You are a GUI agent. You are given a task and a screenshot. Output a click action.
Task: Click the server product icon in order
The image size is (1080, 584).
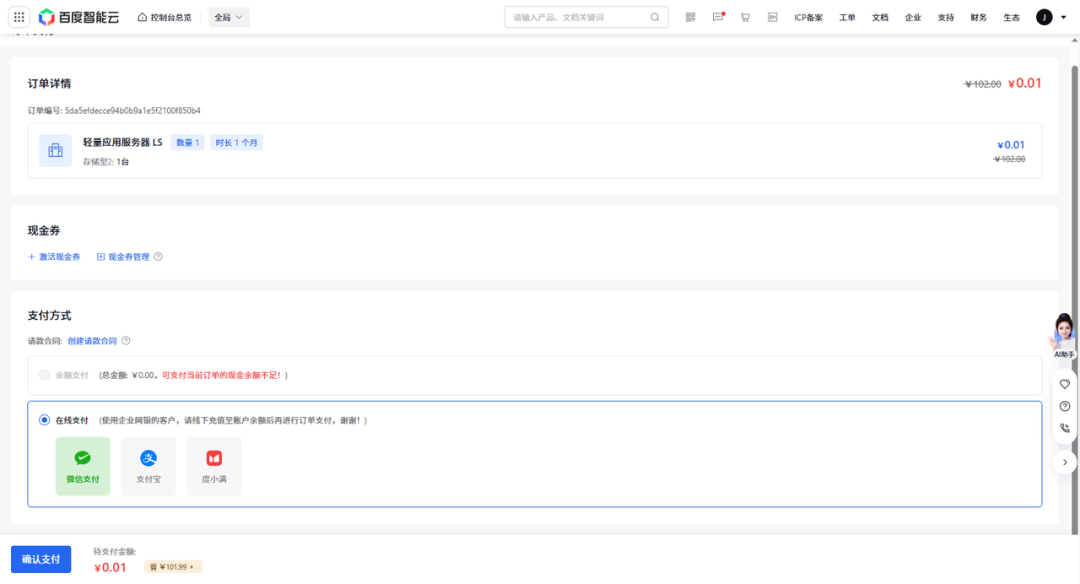click(x=55, y=150)
